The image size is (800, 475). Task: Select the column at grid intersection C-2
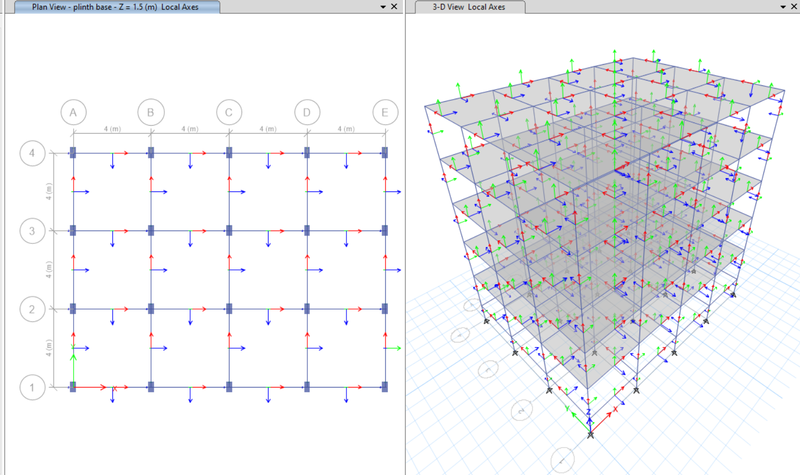click(x=229, y=309)
